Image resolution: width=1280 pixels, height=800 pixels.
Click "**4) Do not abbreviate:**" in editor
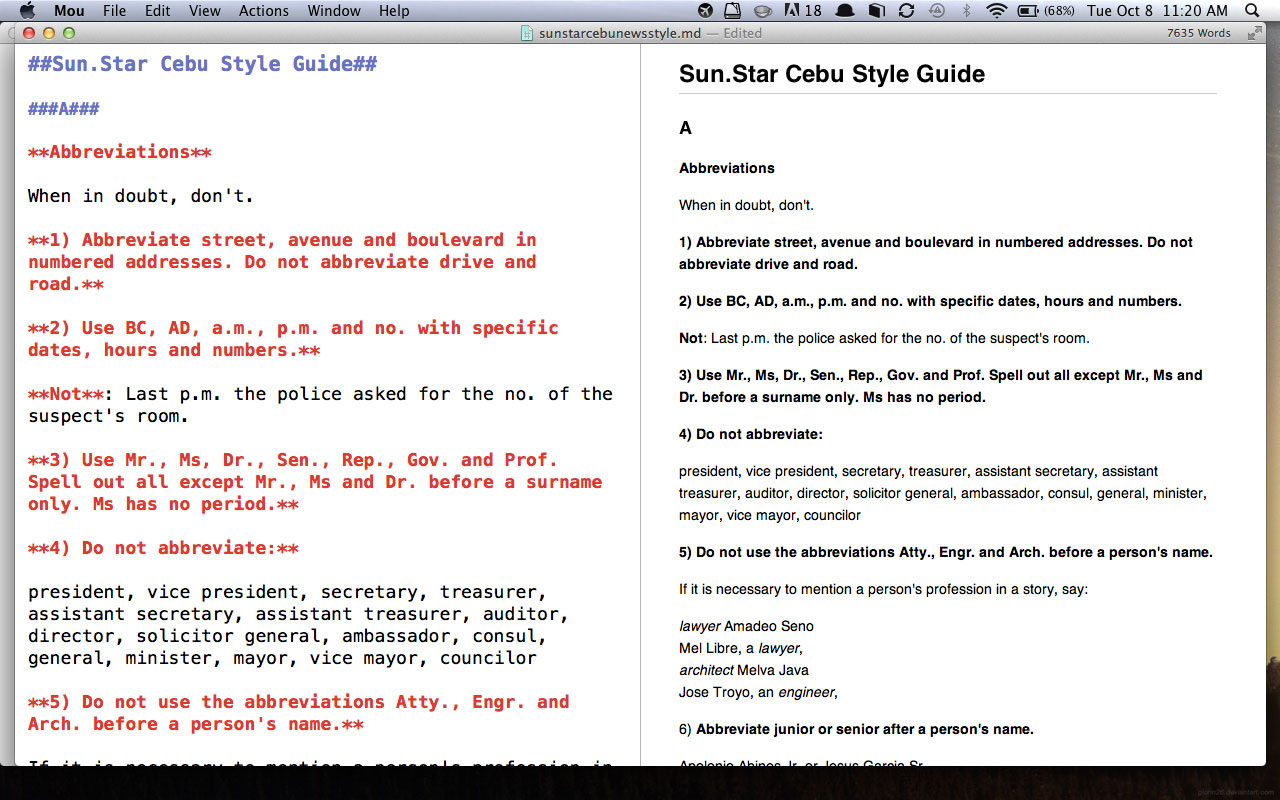[163, 548]
